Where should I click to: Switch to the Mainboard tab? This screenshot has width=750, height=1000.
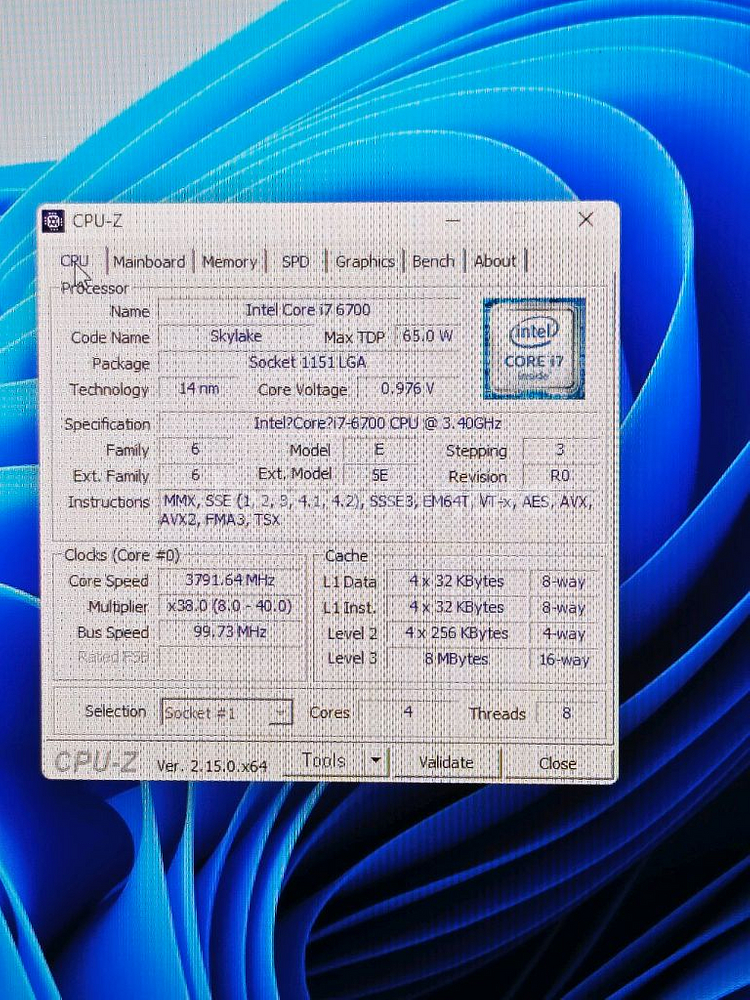pos(149,261)
